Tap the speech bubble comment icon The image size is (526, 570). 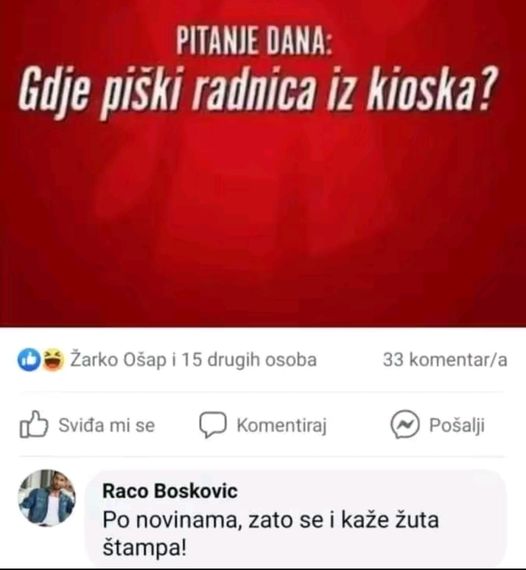[x=213, y=424]
